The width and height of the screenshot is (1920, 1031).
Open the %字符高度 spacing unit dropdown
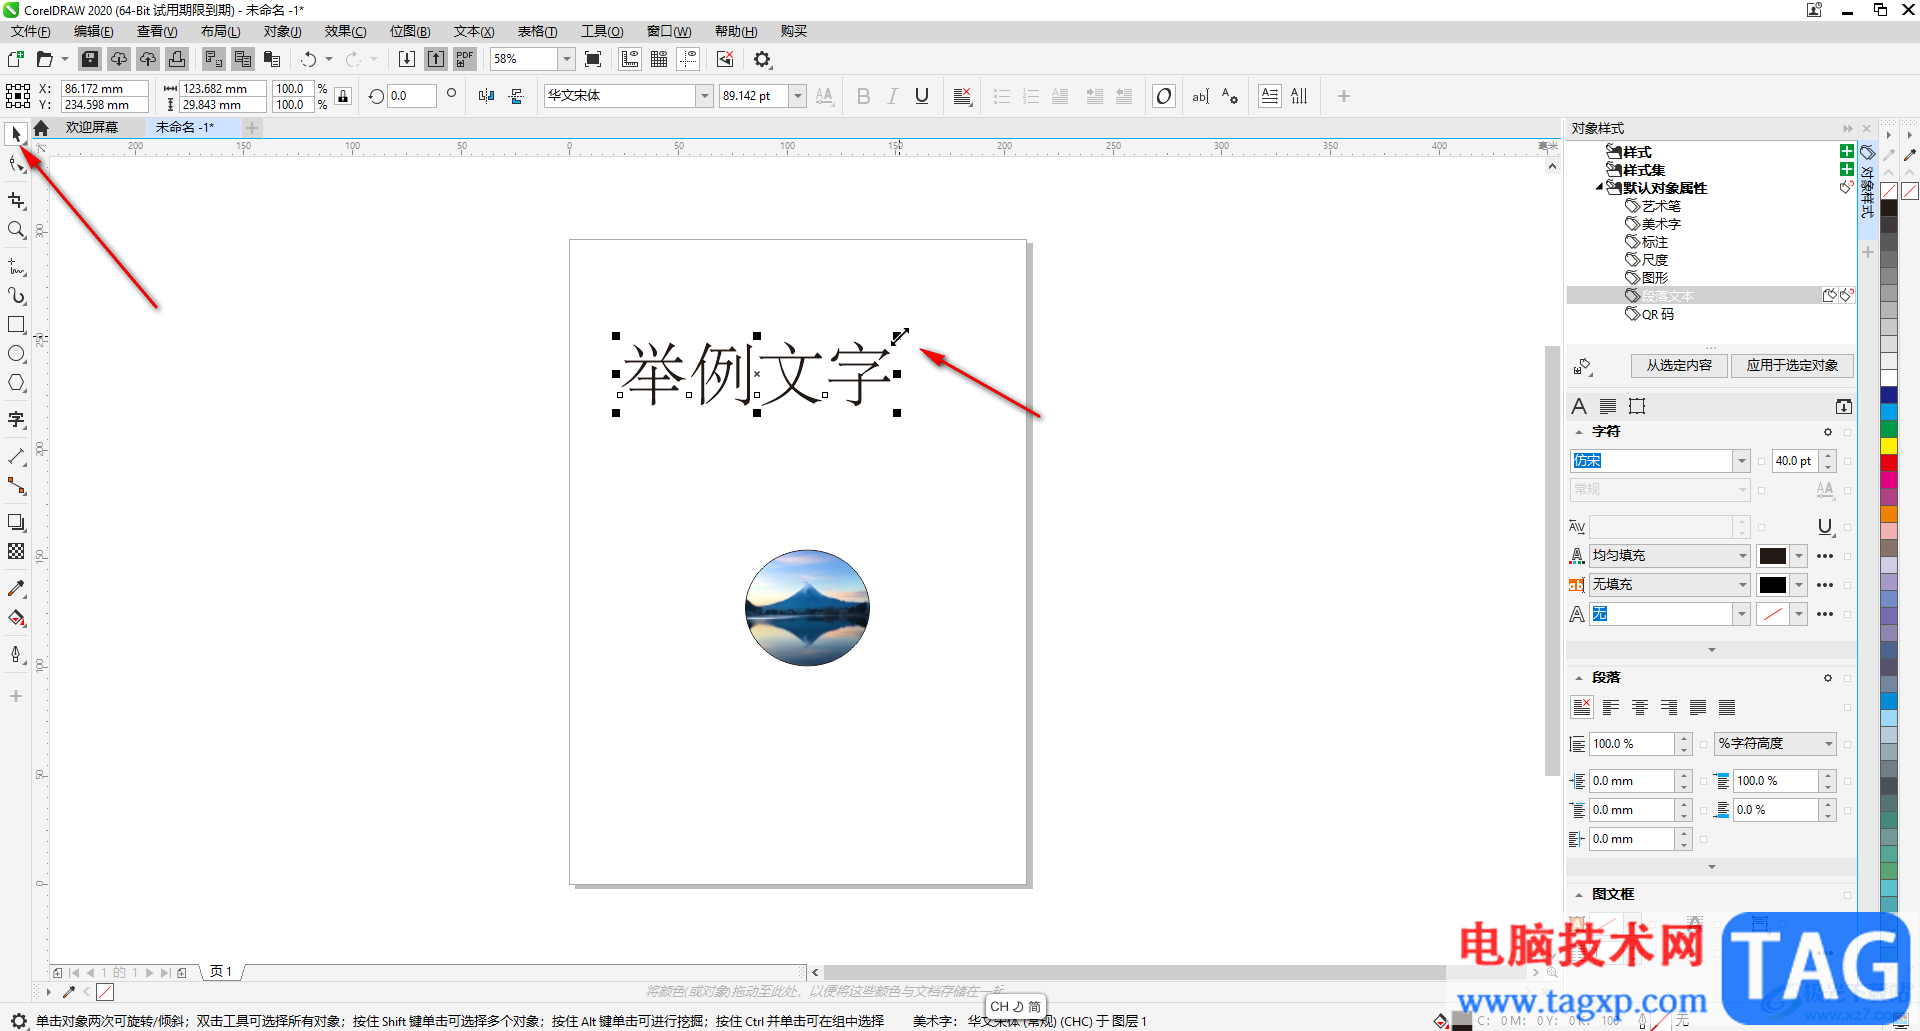[x=1828, y=744]
